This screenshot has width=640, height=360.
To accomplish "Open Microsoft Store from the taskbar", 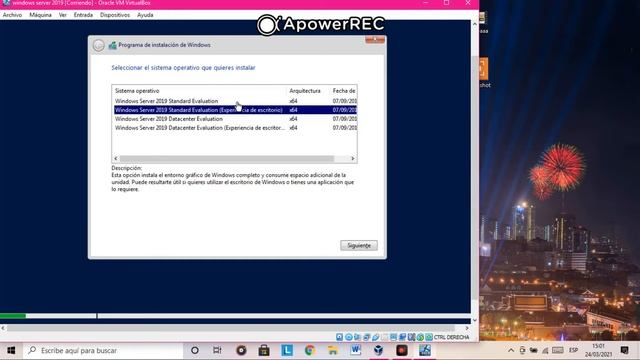I will point(264,350).
